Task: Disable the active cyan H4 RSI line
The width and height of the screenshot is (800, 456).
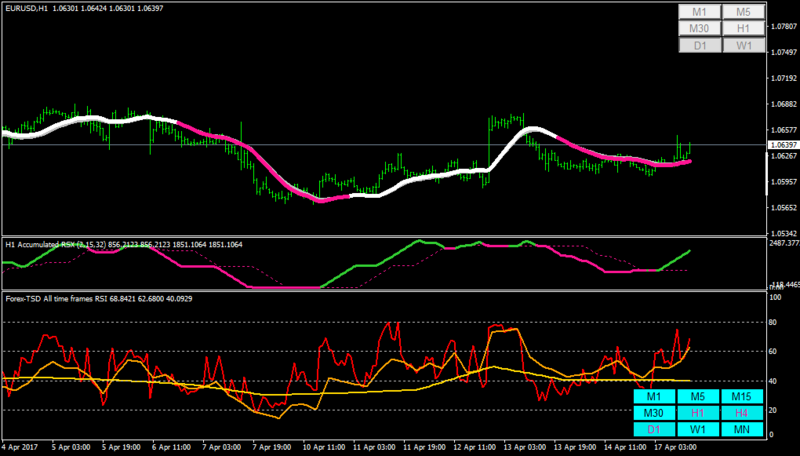Action: [x=742, y=413]
